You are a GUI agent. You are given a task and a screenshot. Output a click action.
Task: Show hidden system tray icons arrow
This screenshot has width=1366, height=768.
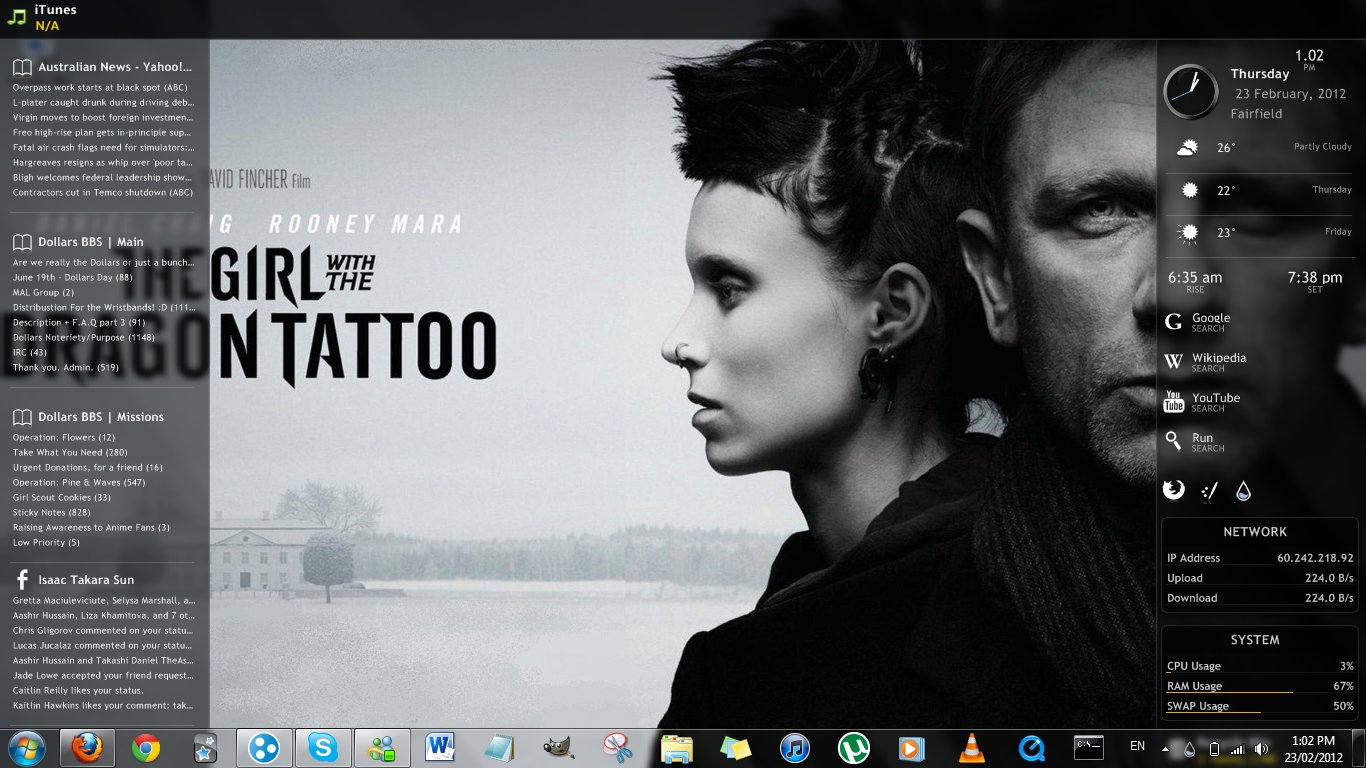1165,748
